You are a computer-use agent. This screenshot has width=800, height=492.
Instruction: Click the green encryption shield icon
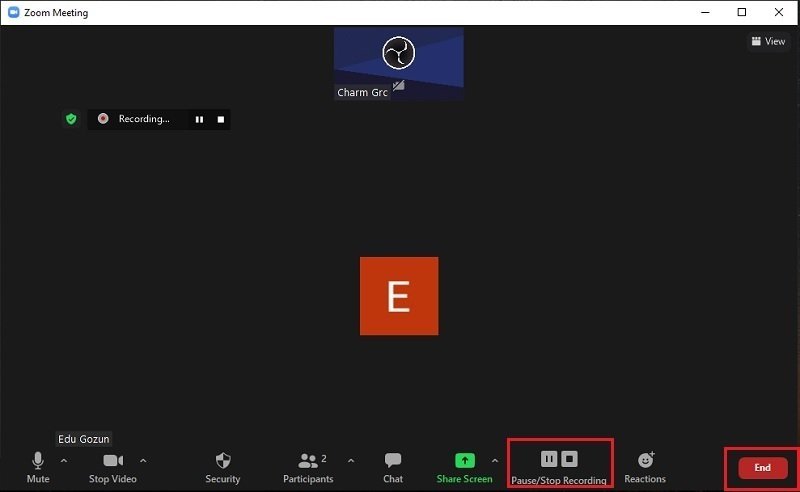tap(71, 119)
